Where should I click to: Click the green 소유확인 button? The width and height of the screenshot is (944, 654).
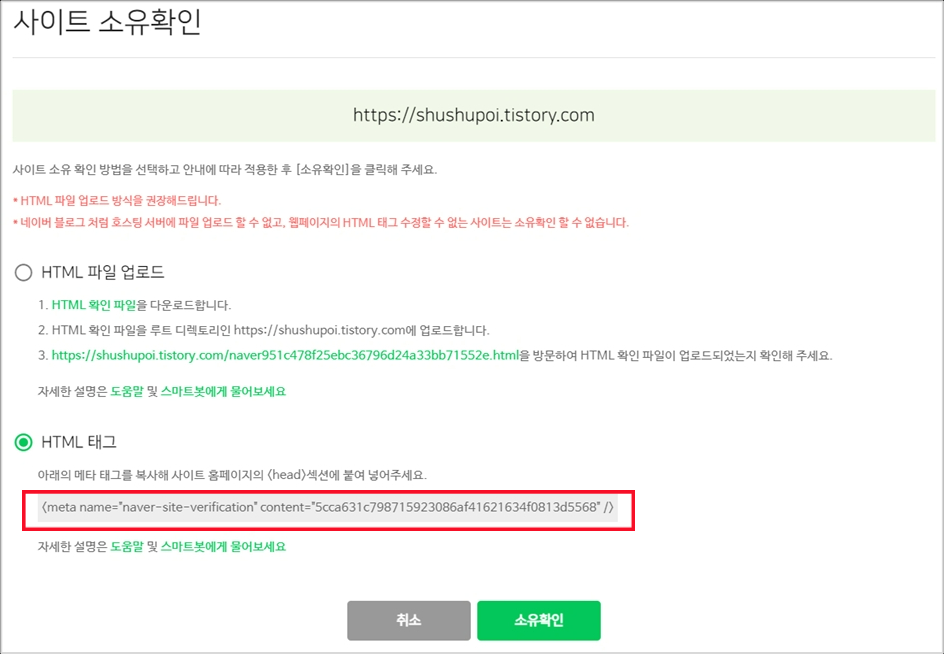click(x=539, y=620)
